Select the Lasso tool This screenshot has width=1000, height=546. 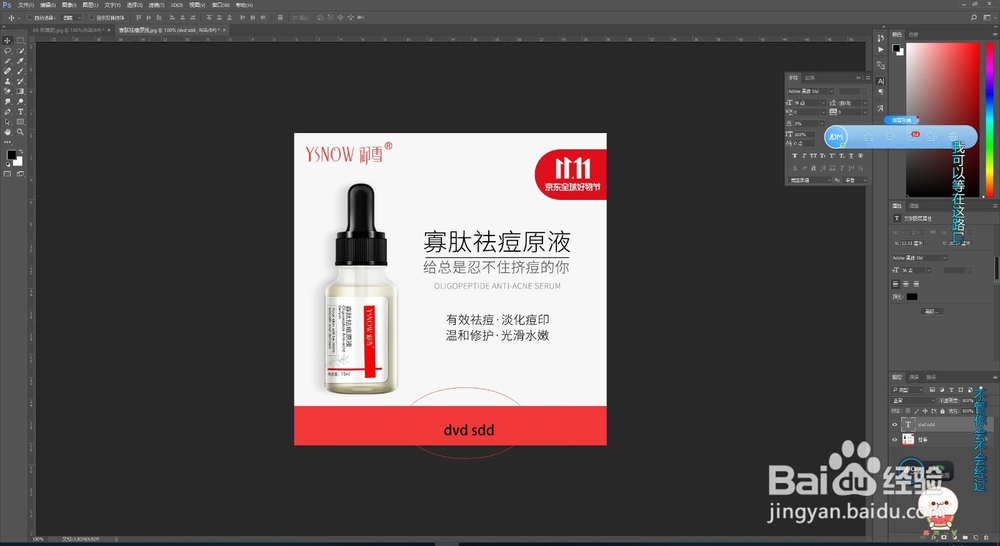pos(7,51)
